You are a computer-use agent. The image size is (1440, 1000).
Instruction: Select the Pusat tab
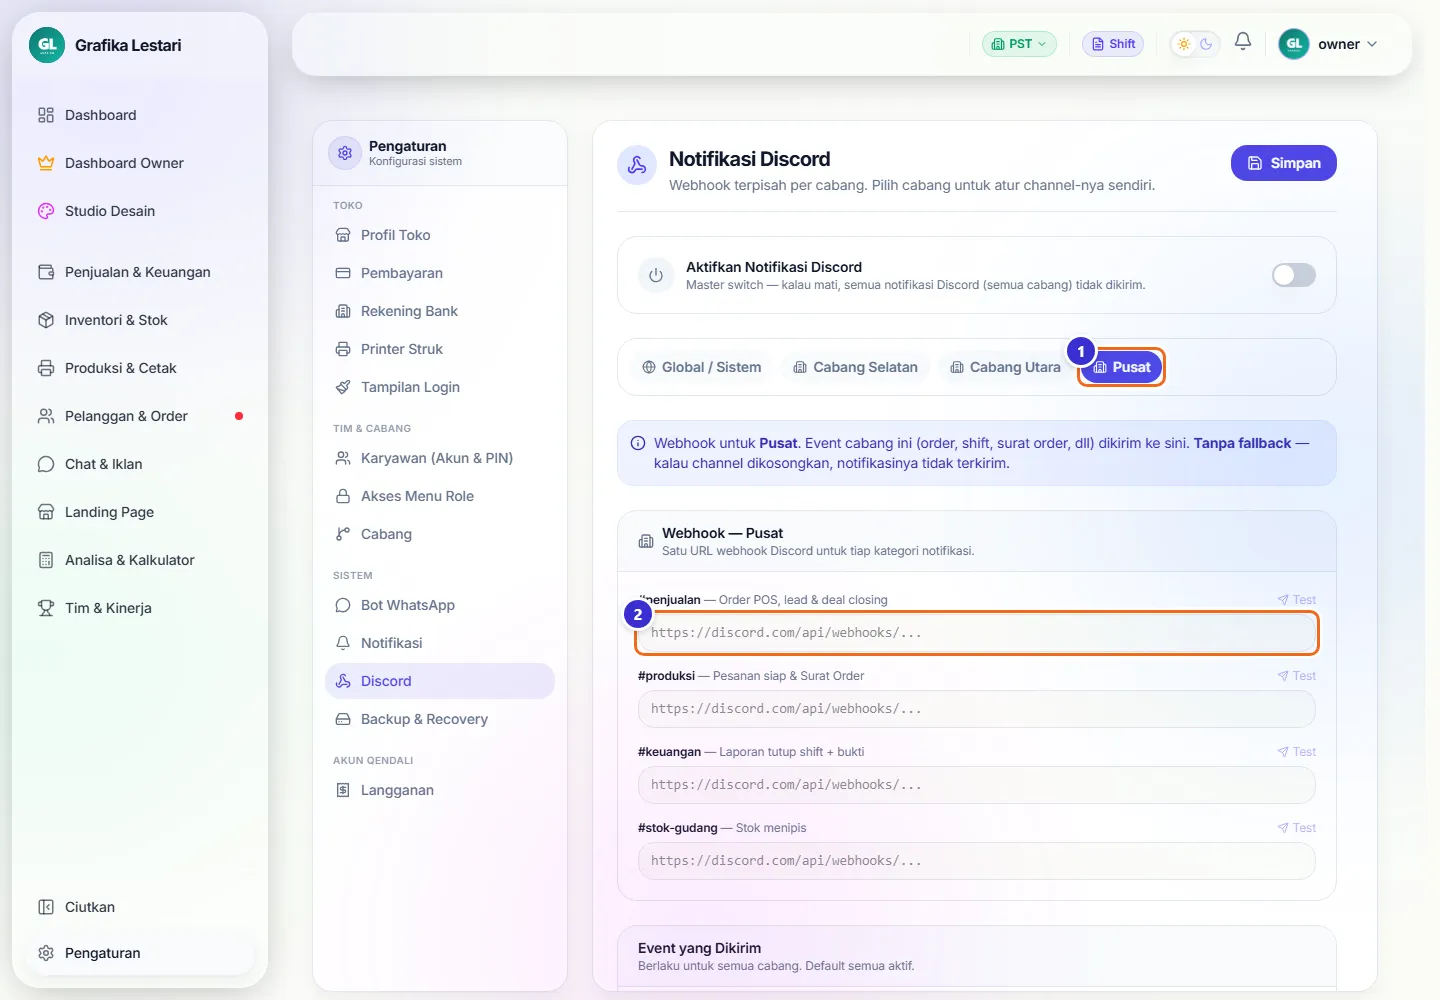point(1121,367)
